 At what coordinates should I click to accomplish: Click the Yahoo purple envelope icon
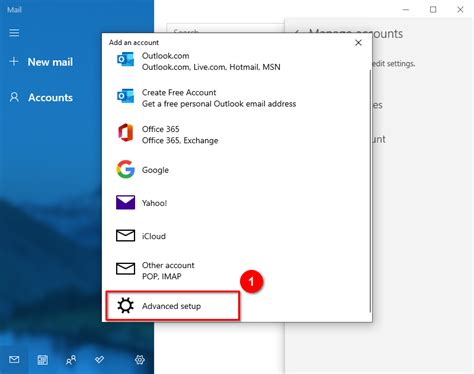click(125, 202)
